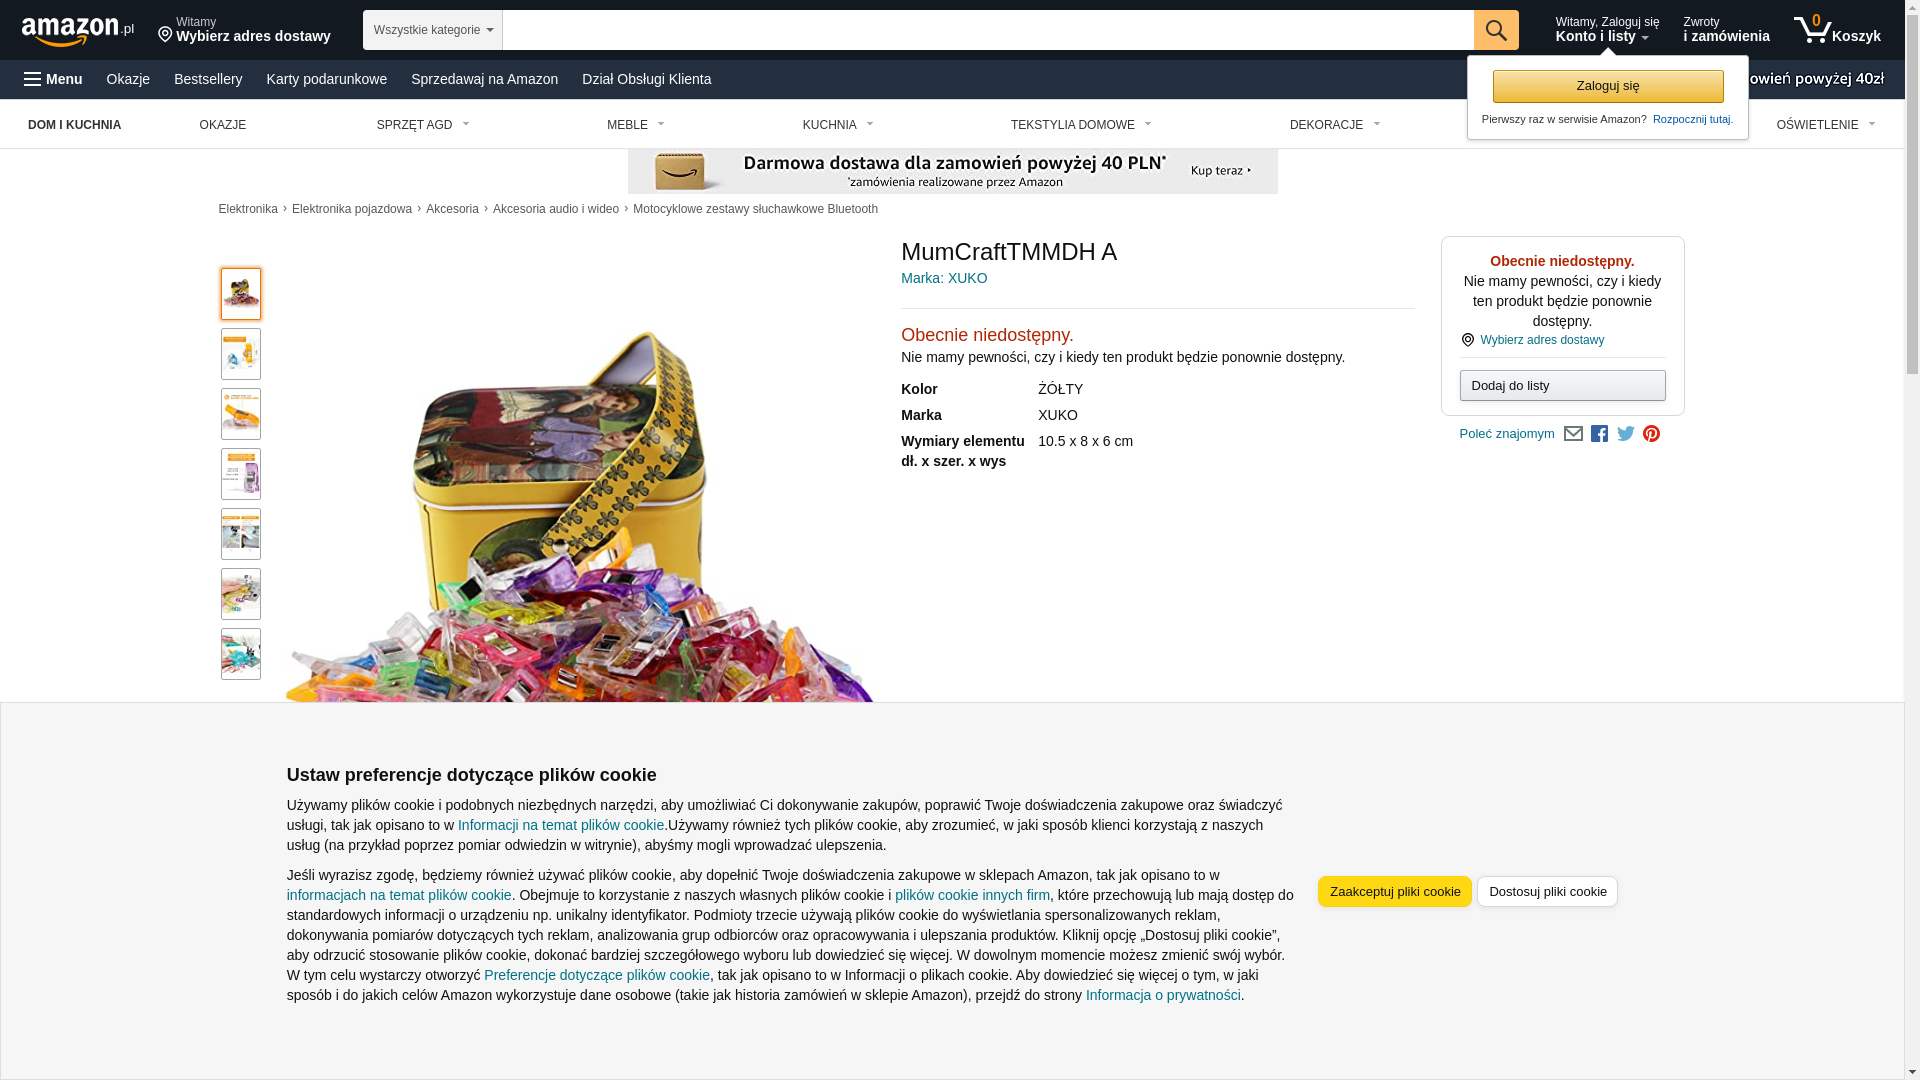Expand the MEBLE category dropdown
The height and width of the screenshot is (1080, 1920).
click(x=636, y=125)
